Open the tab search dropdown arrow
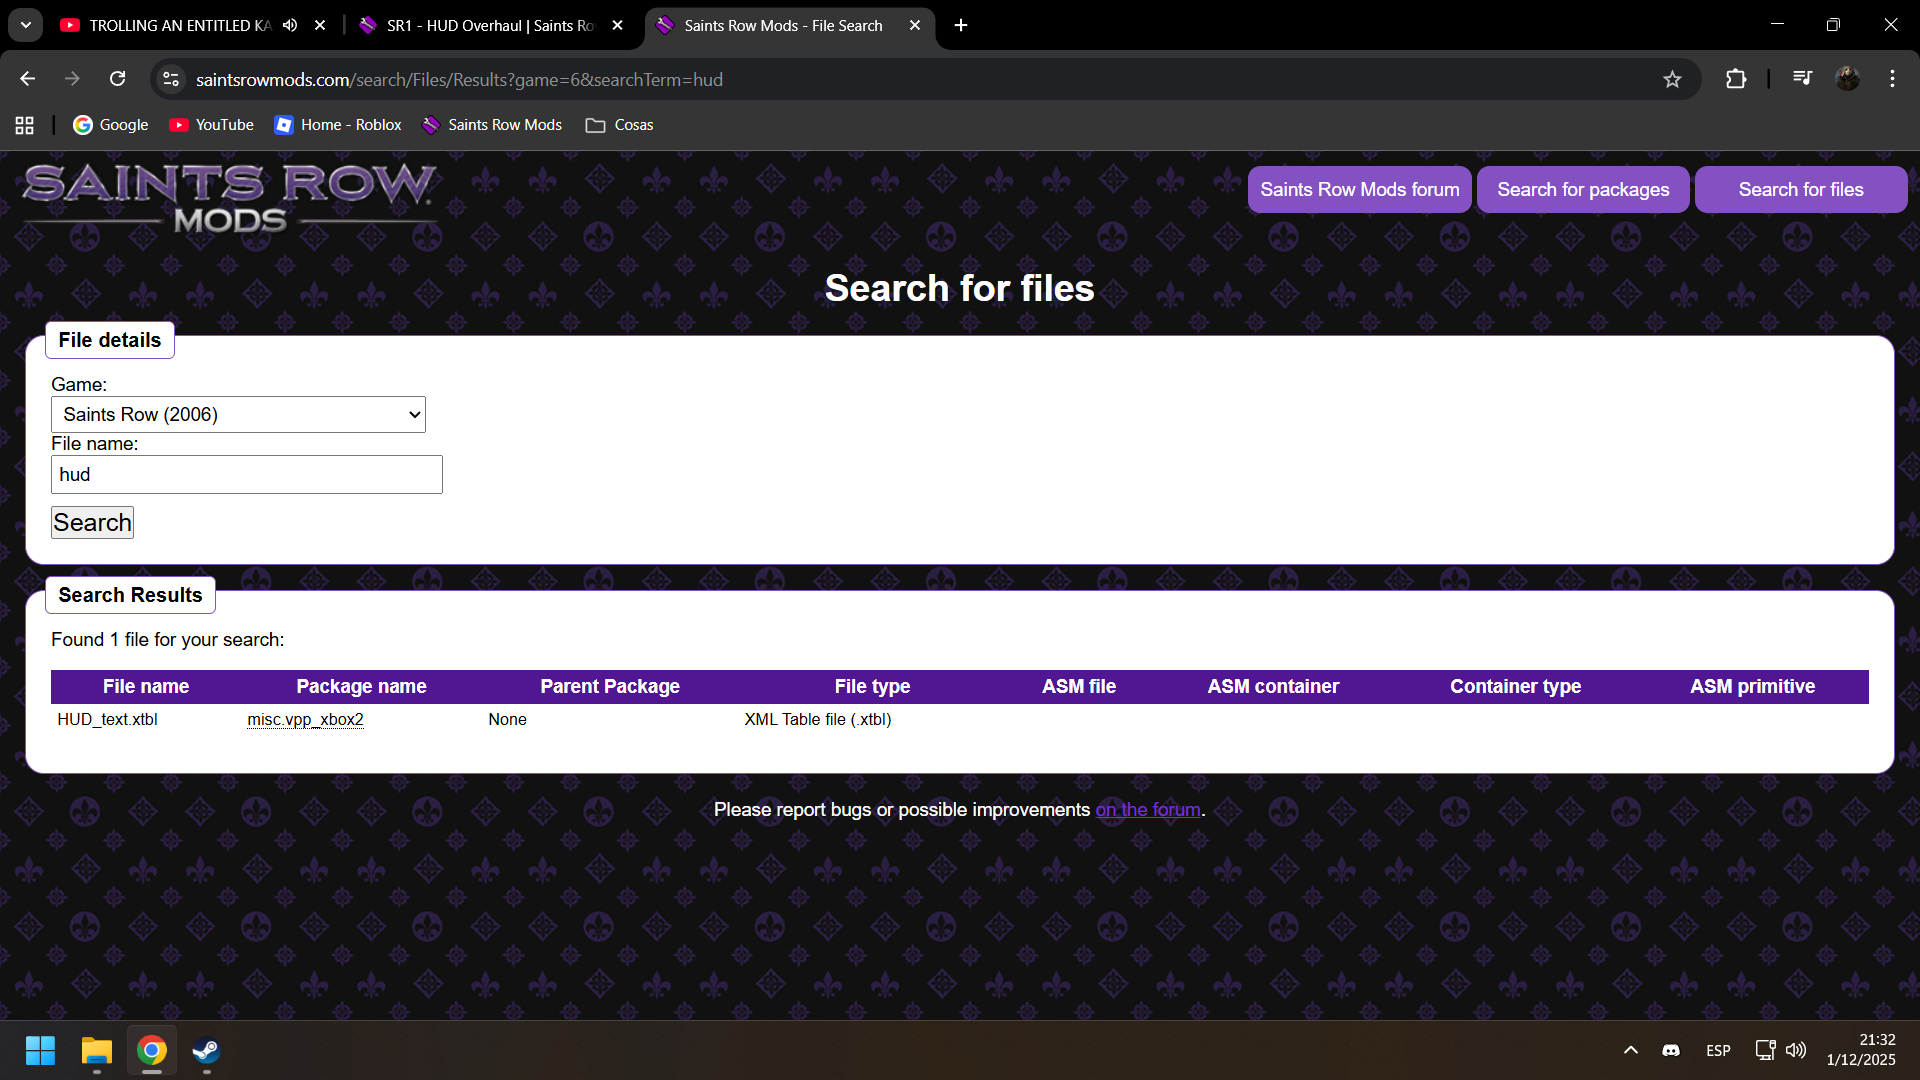This screenshot has width=1920, height=1080. (x=26, y=25)
